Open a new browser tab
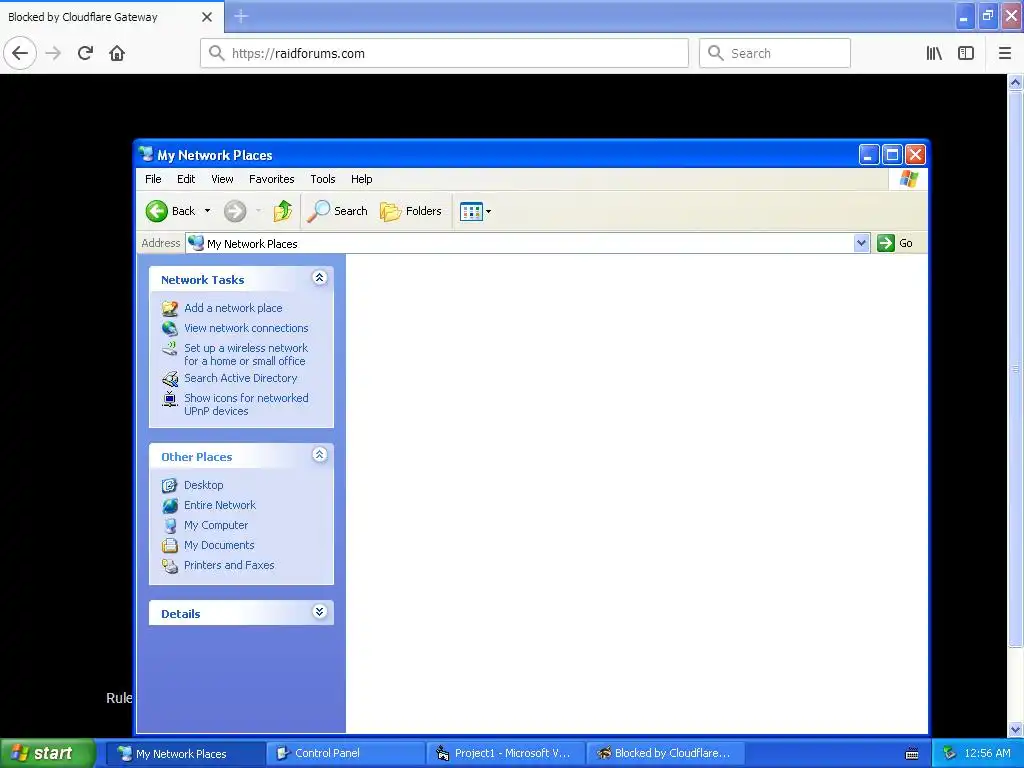The image size is (1024, 768). click(x=241, y=16)
